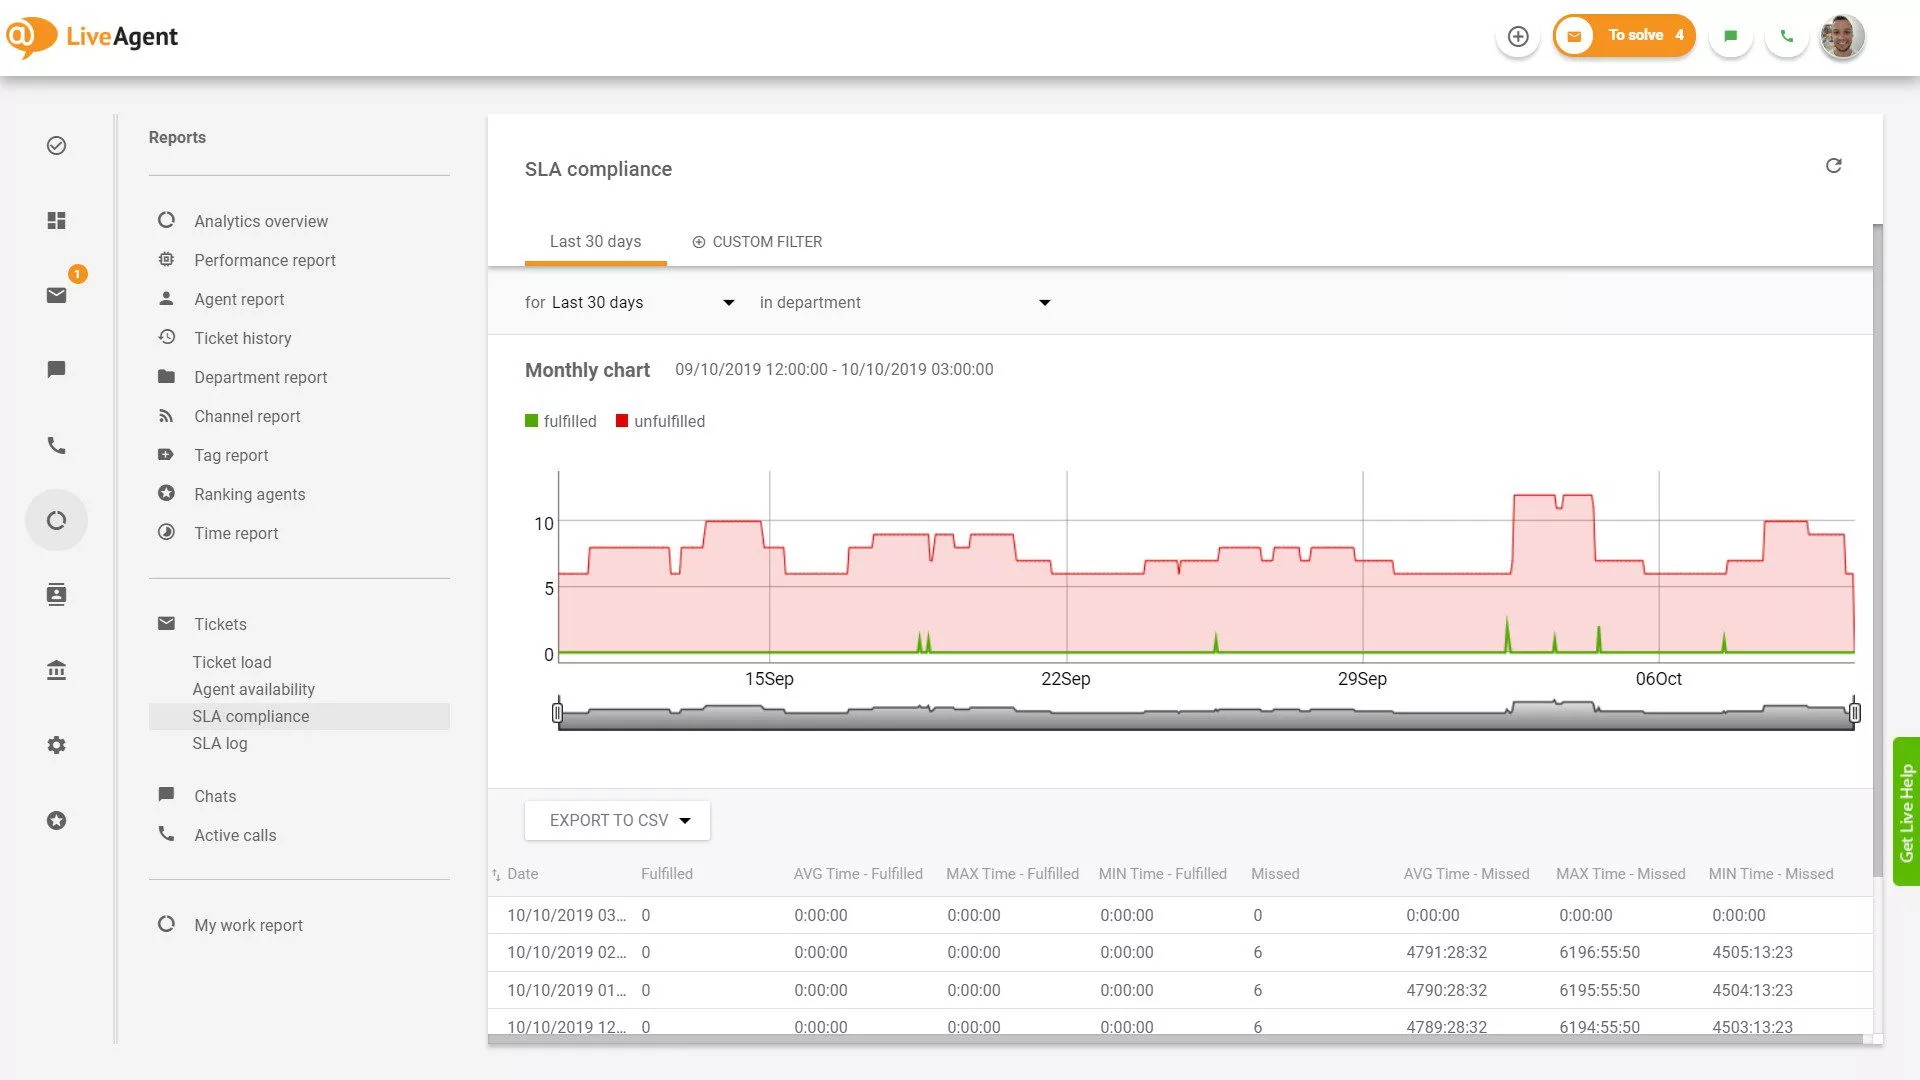1920x1080 pixels.
Task: Open the knowledge base building icon
Action: [57, 670]
